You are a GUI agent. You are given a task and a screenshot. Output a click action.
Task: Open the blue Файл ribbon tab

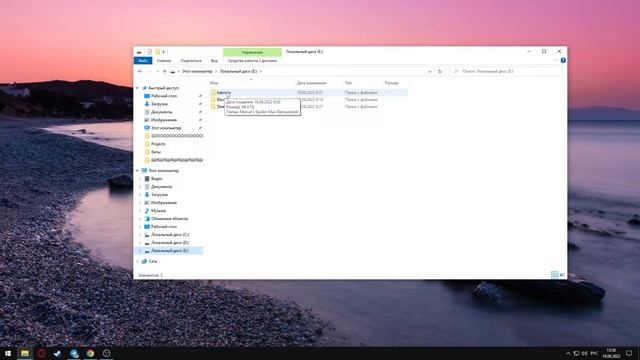point(143,61)
